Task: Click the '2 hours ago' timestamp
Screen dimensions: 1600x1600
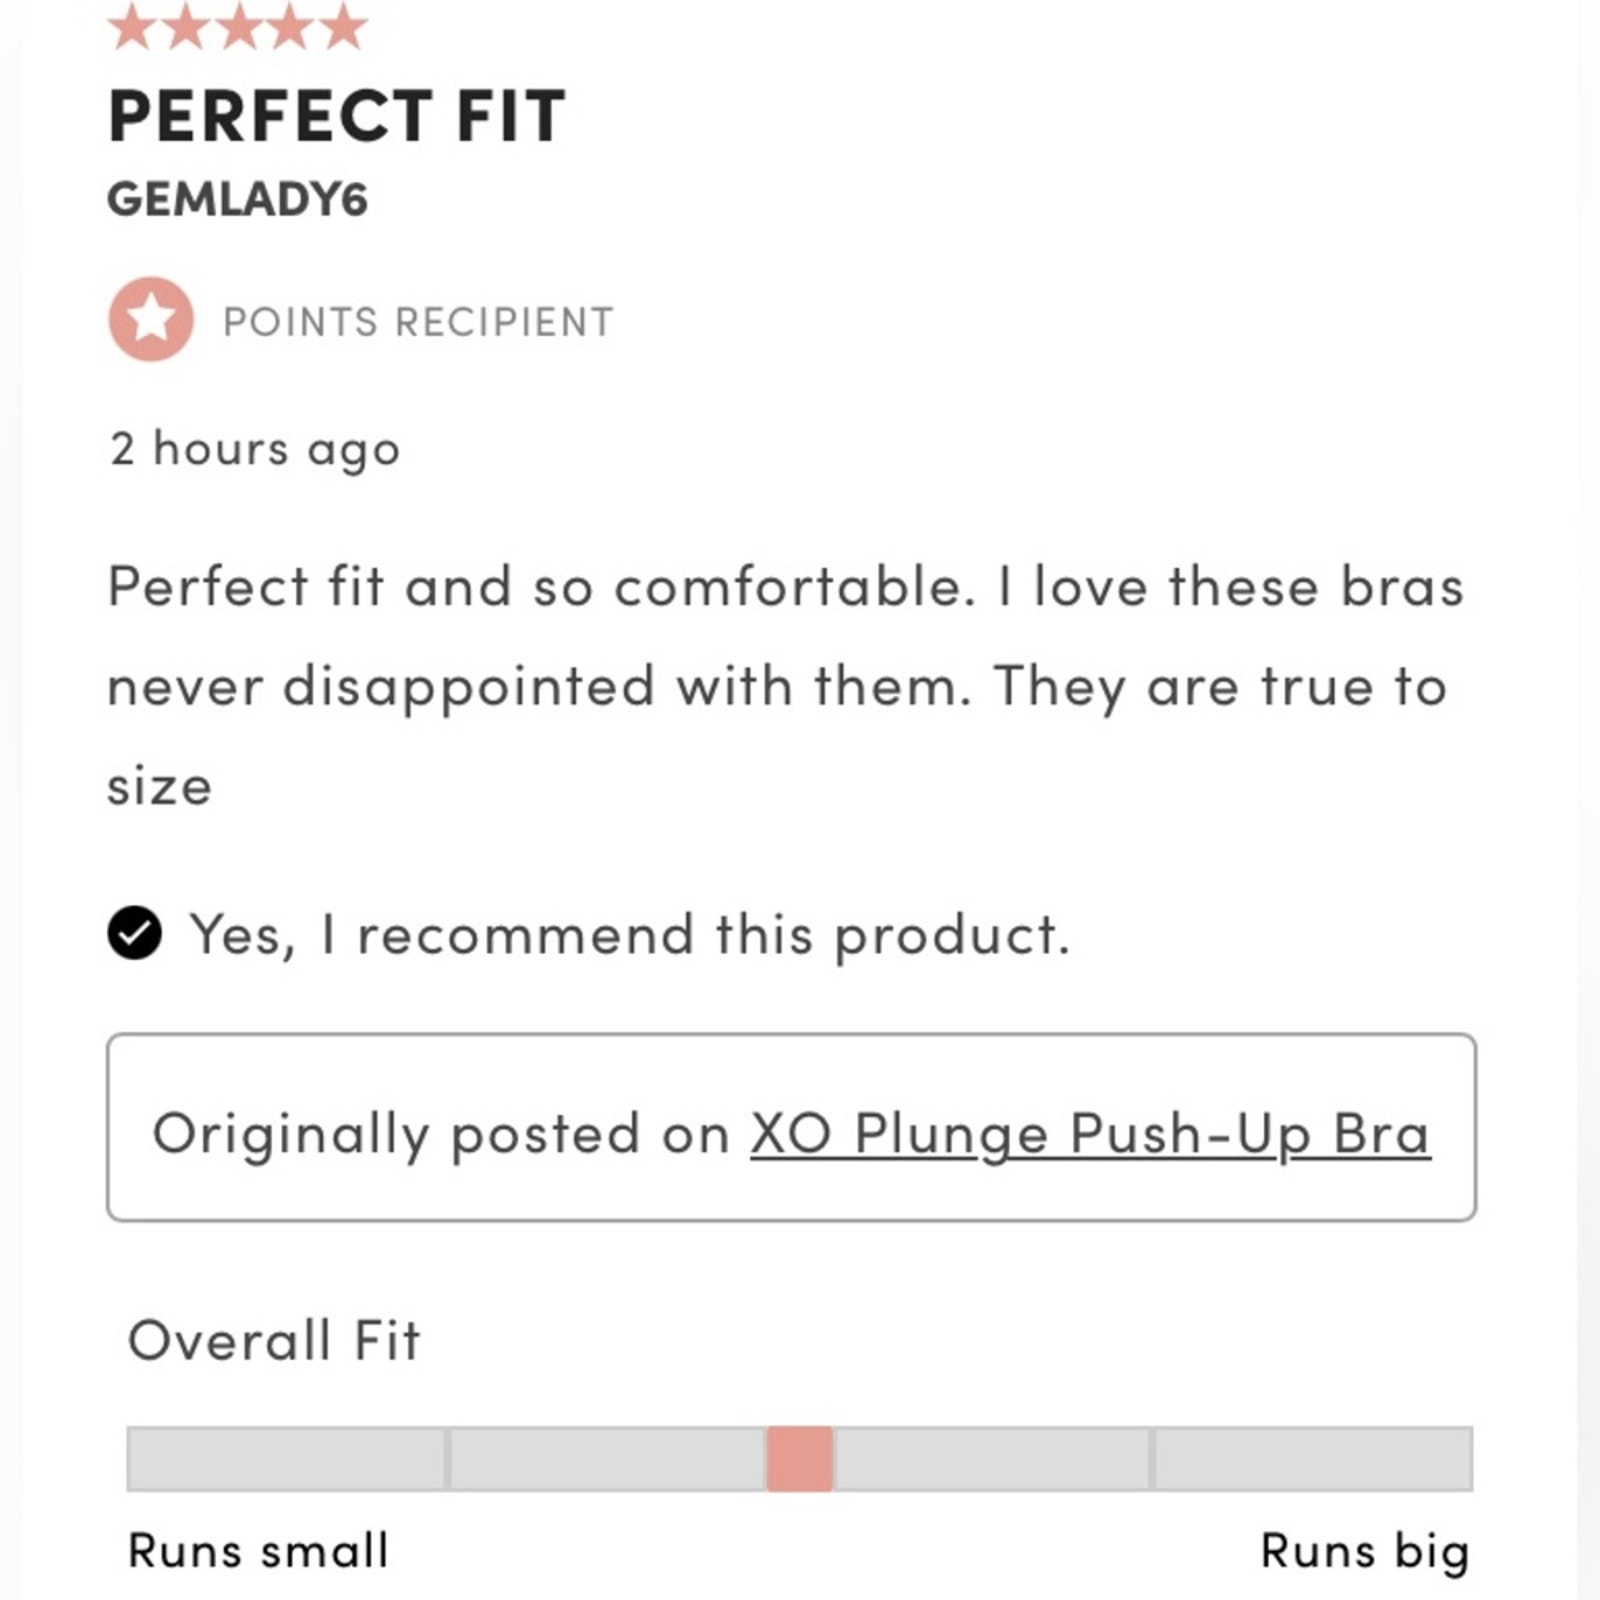Action: tap(255, 449)
